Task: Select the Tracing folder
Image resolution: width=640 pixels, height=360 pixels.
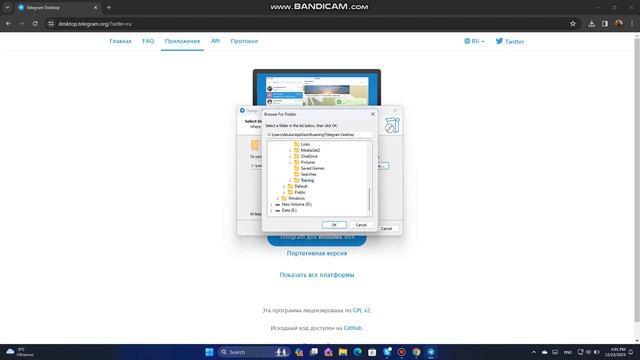Action: coord(307,180)
